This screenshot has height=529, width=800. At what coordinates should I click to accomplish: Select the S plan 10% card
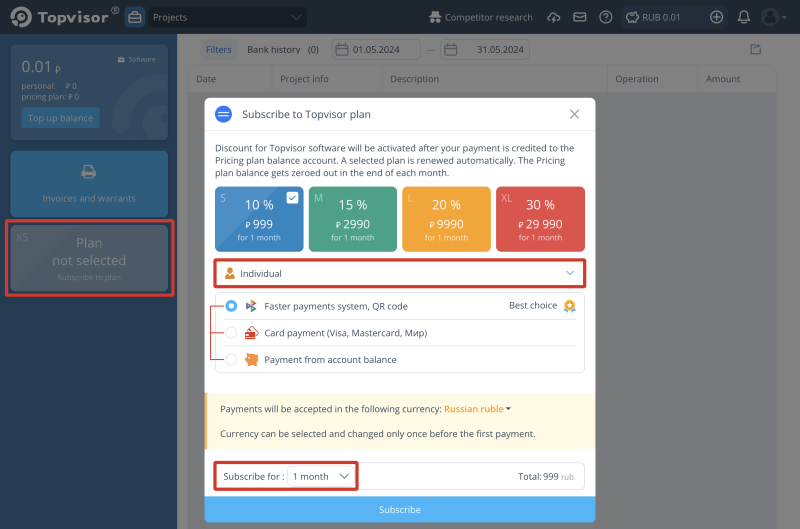[x=259, y=219]
